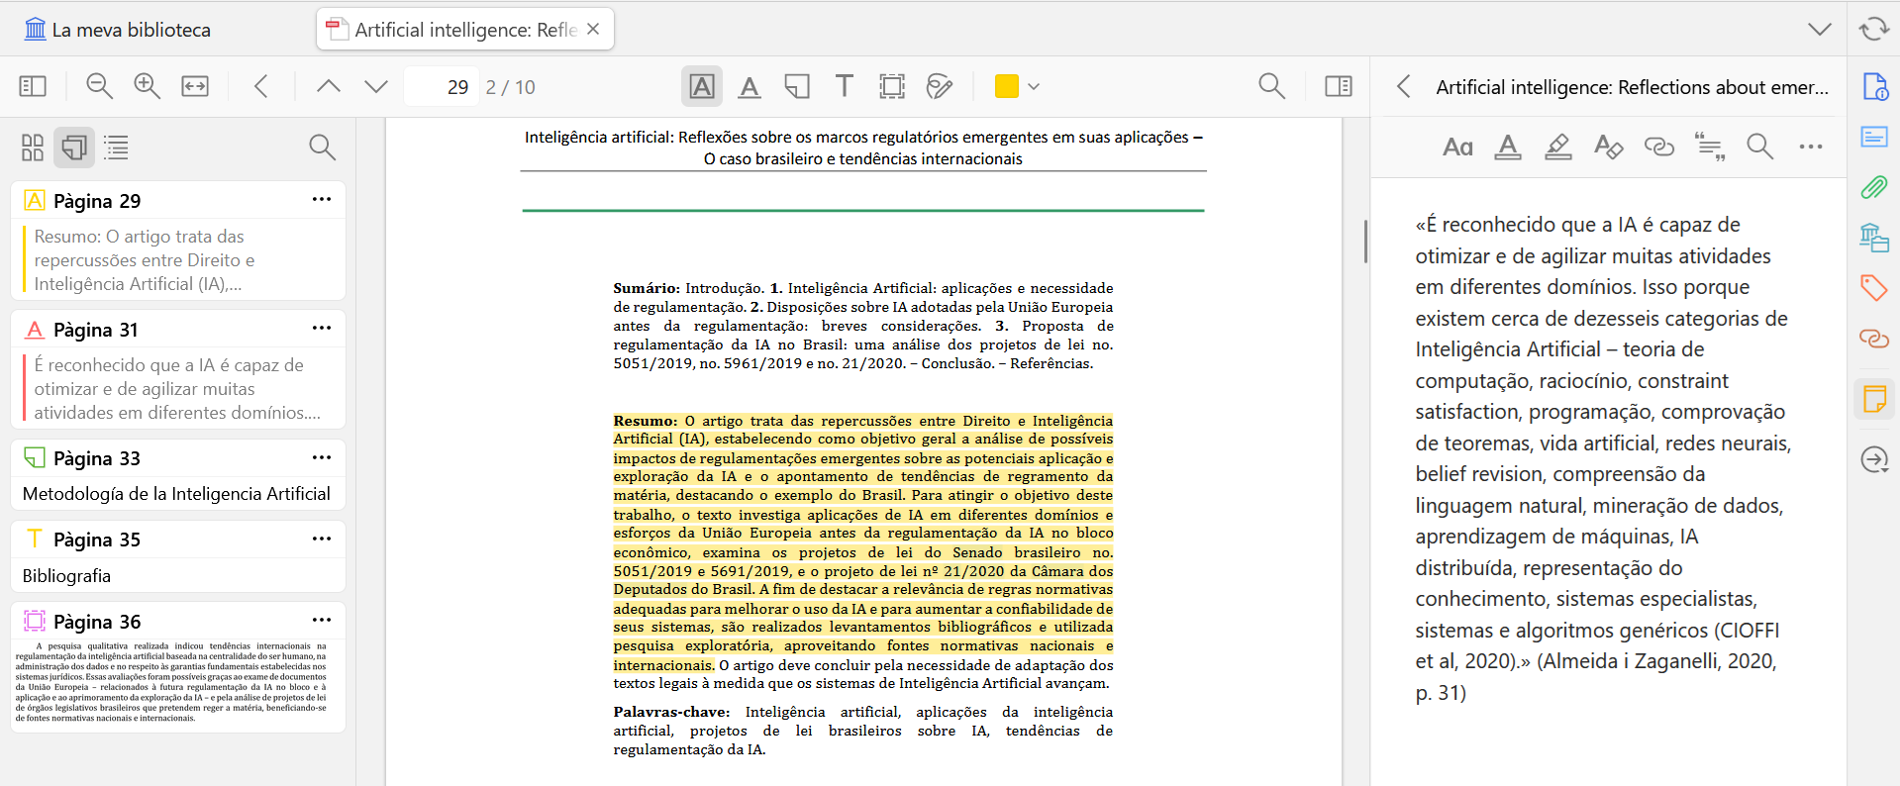This screenshot has height=786, width=1900.
Task: Open options menu for Pàgina 35 annotation
Action: coord(321,538)
